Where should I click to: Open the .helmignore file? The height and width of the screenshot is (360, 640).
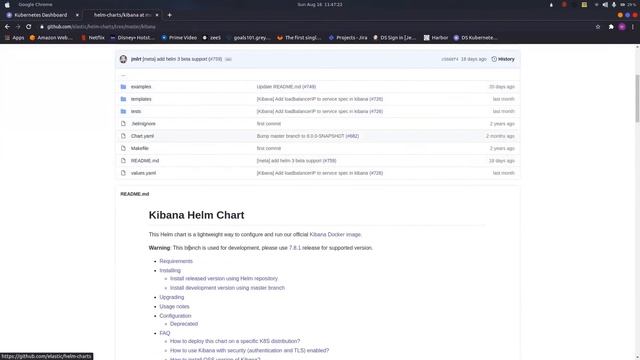click(x=143, y=124)
